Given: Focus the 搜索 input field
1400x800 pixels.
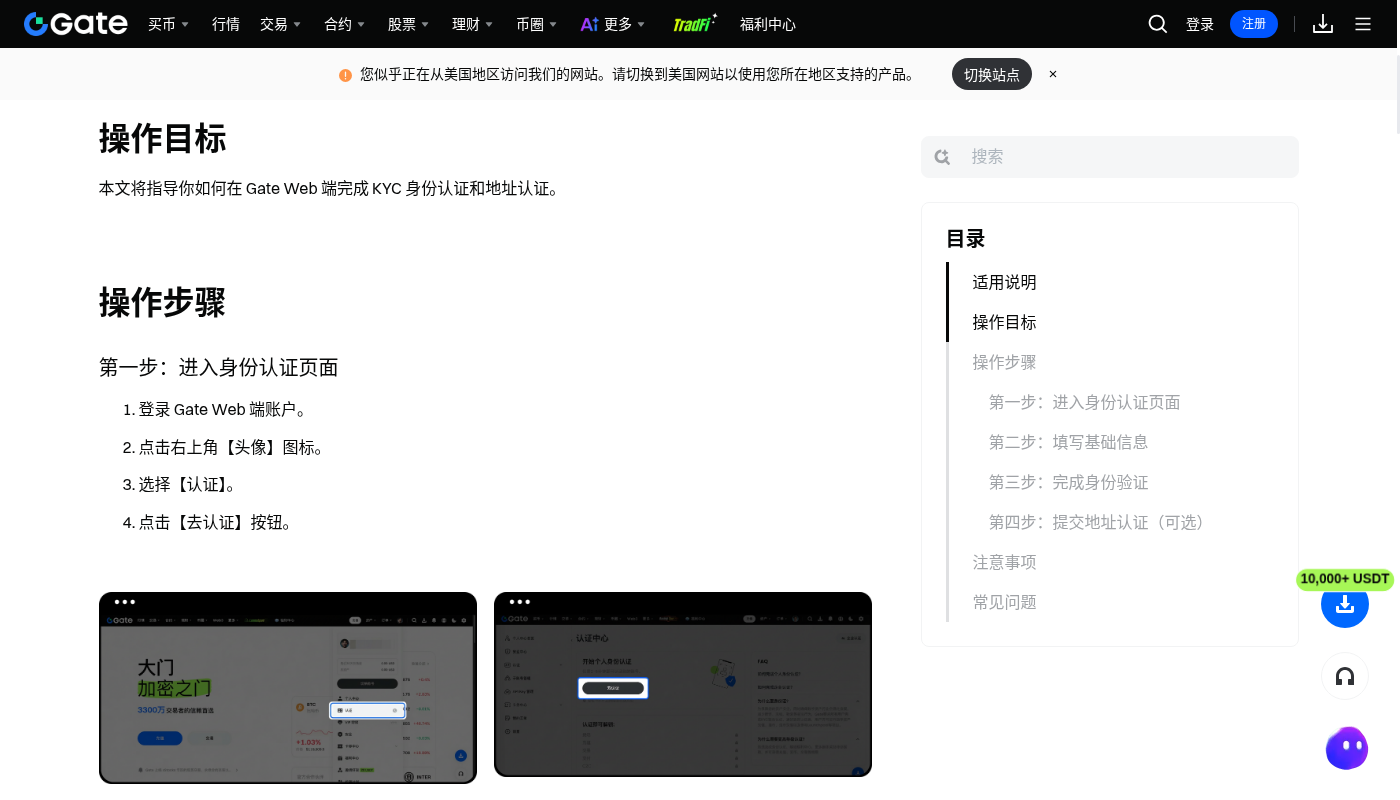Looking at the screenshot, I should 1110,157.
